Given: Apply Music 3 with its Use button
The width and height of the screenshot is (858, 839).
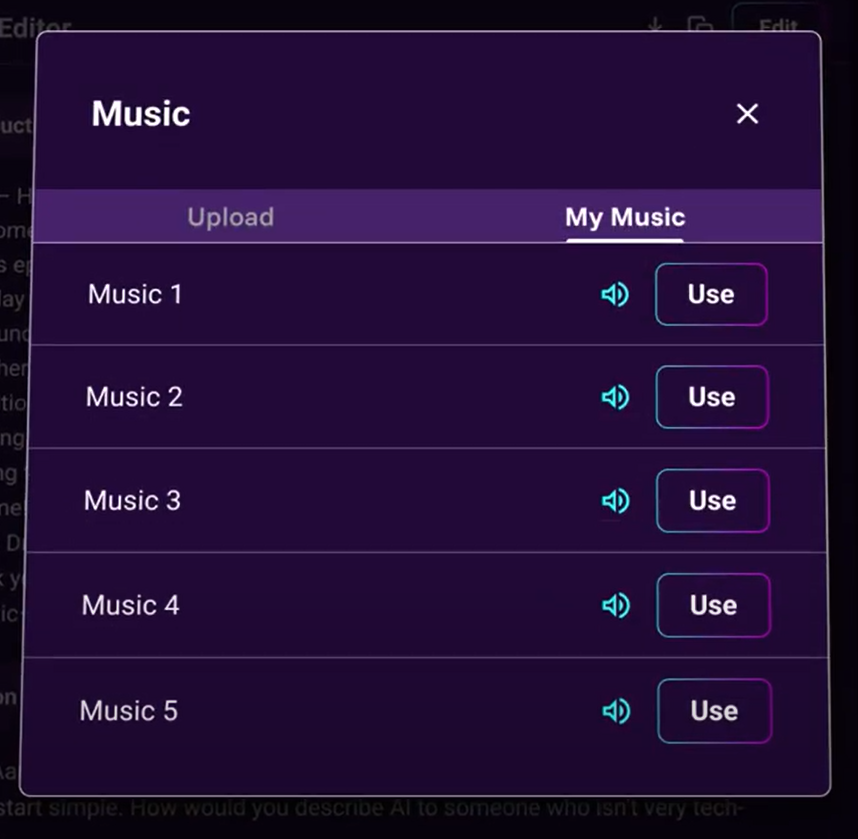Looking at the screenshot, I should (x=712, y=501).
